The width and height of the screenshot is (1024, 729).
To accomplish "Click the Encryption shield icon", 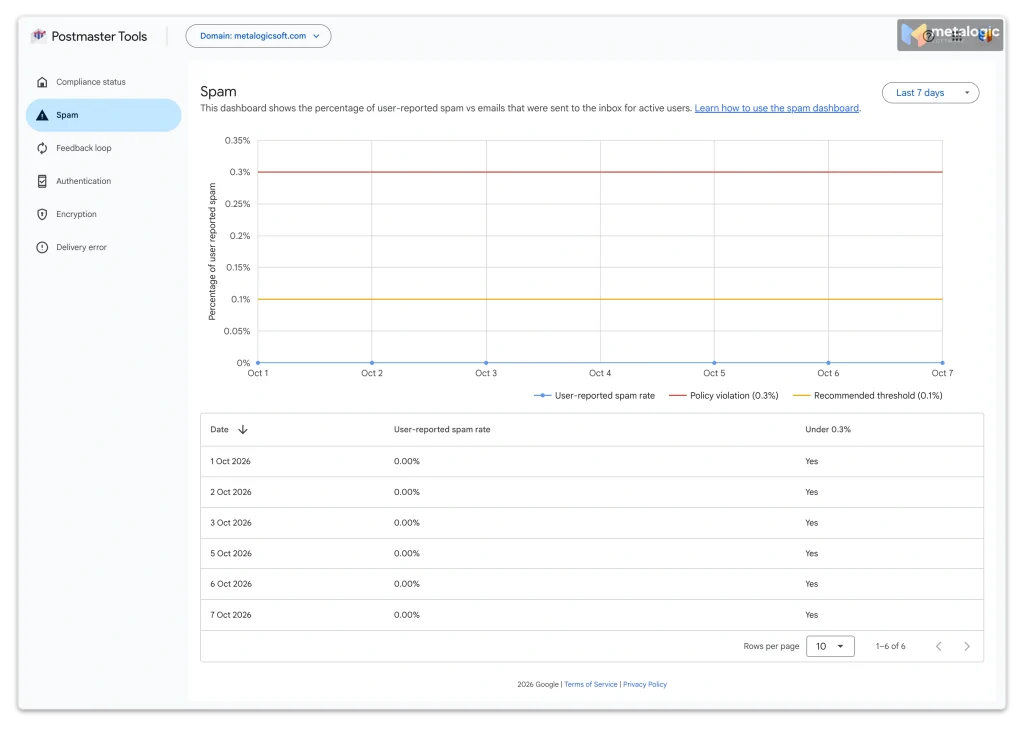I will point(42,214).
